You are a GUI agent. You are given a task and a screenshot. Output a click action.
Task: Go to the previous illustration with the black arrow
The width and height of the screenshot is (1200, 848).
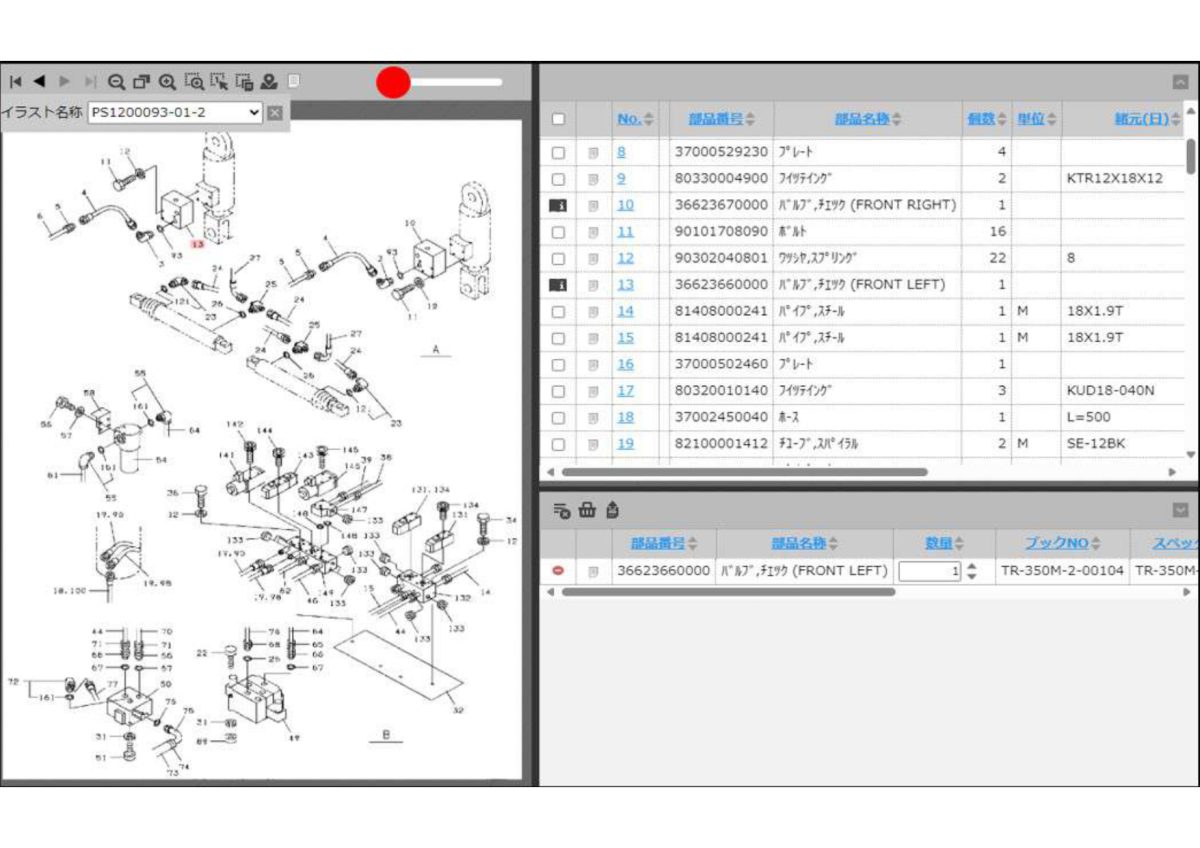coord(39,81)
